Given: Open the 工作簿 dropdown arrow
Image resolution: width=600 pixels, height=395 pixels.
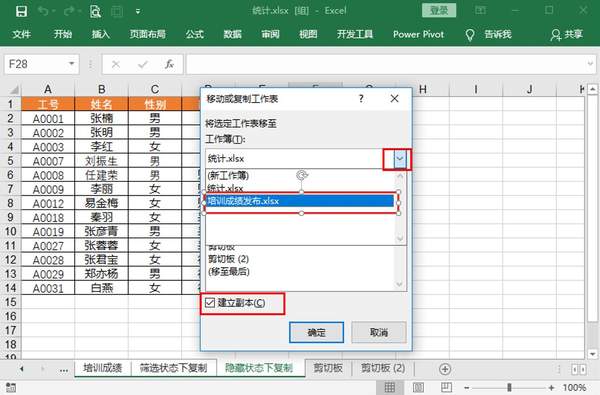Looking at the screenshot, I should (400, 159).
